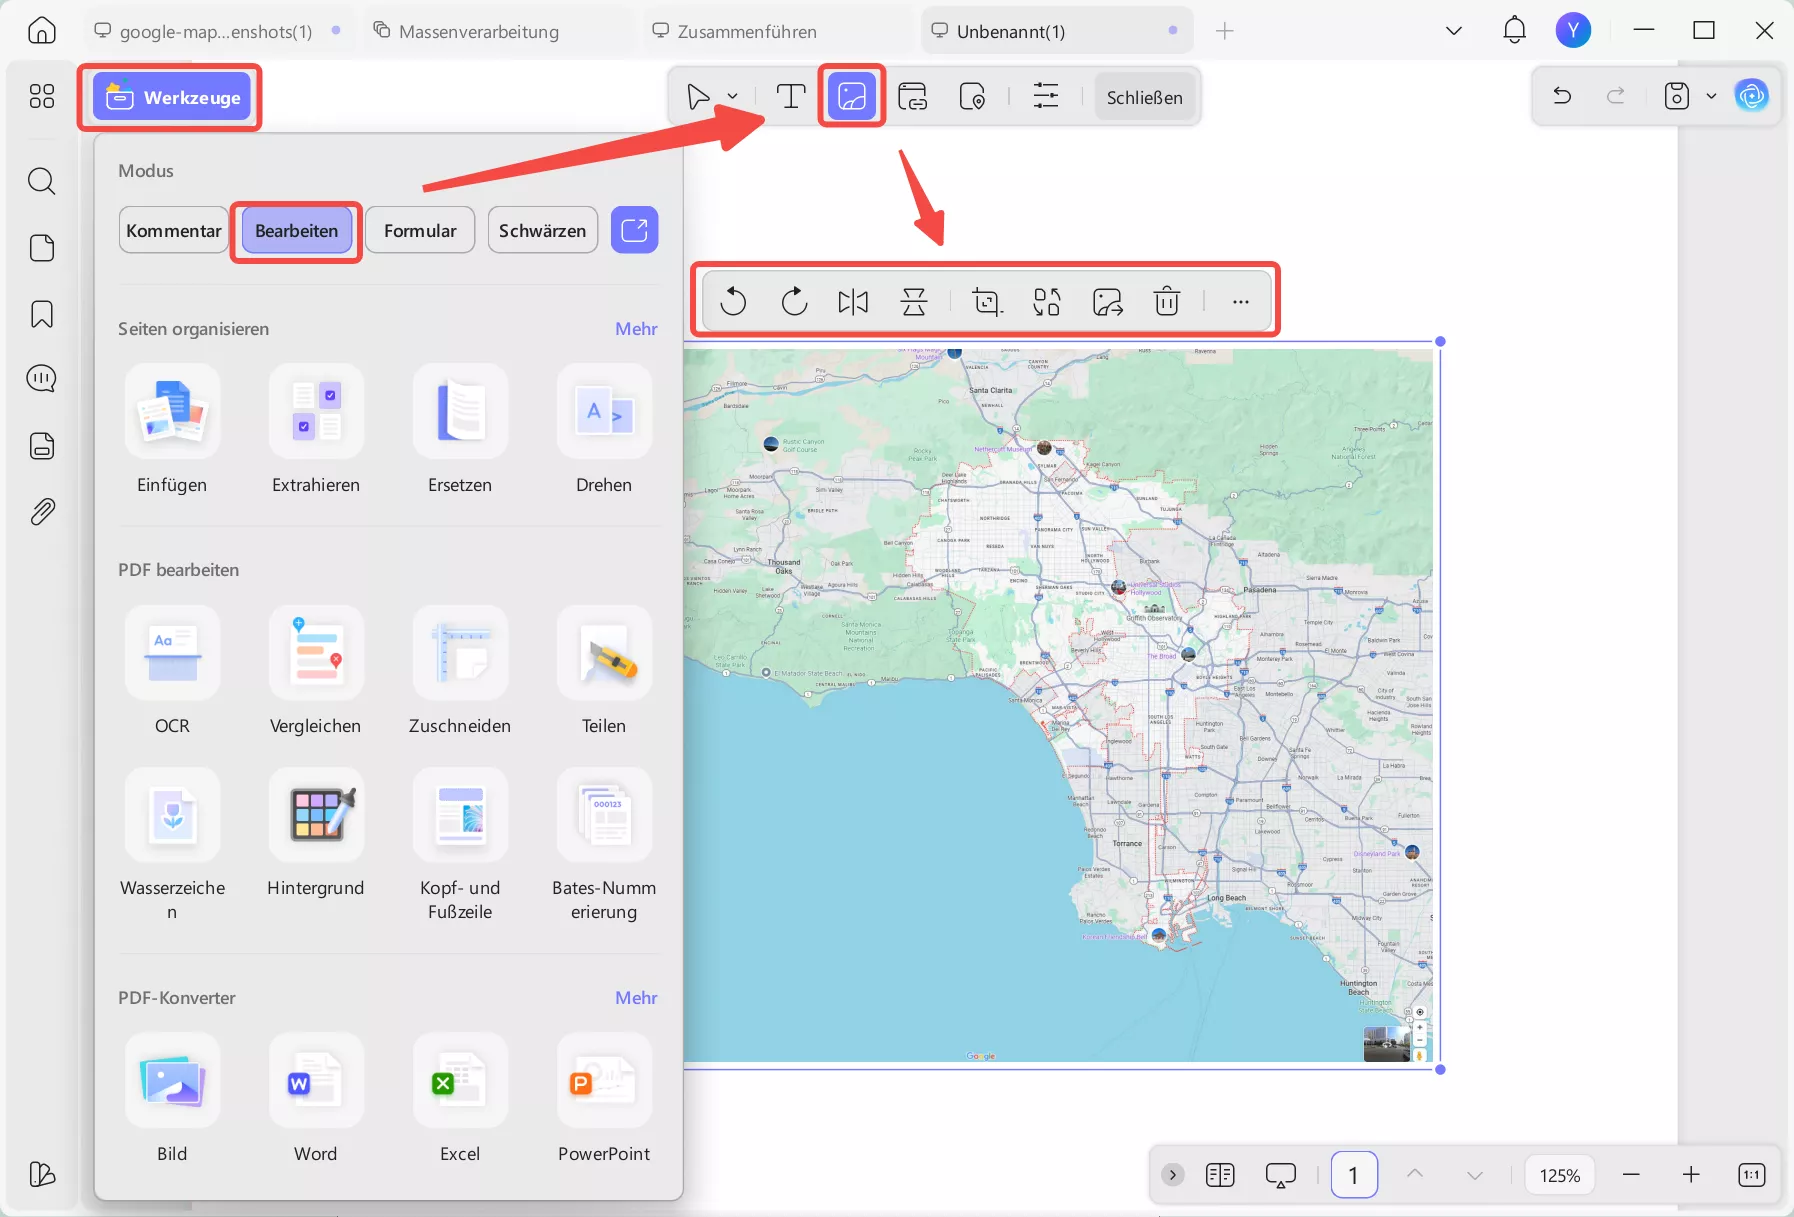
Task: Open the bookmarks panel icon
Action: [42, 314]
